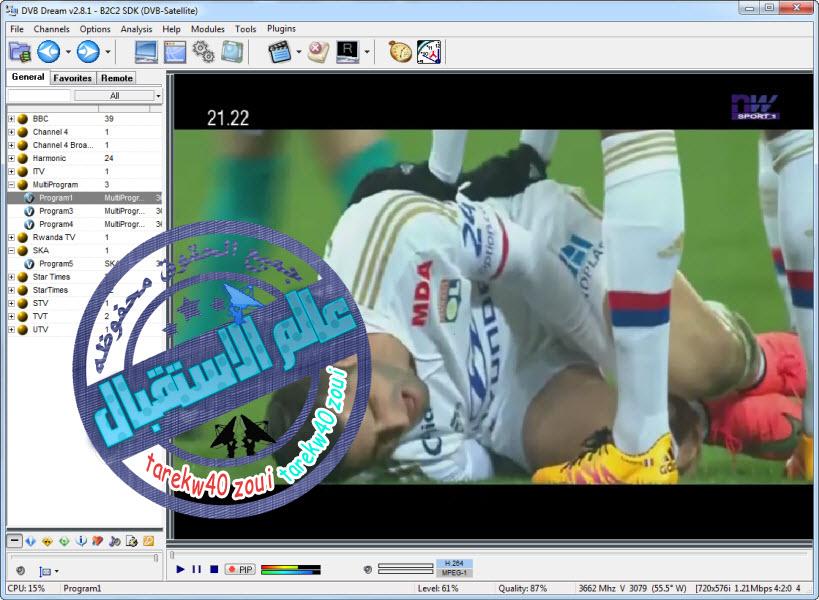Open settings with the gears icon
This screenshot has width=819, height=600.
(x=203, y=52)
